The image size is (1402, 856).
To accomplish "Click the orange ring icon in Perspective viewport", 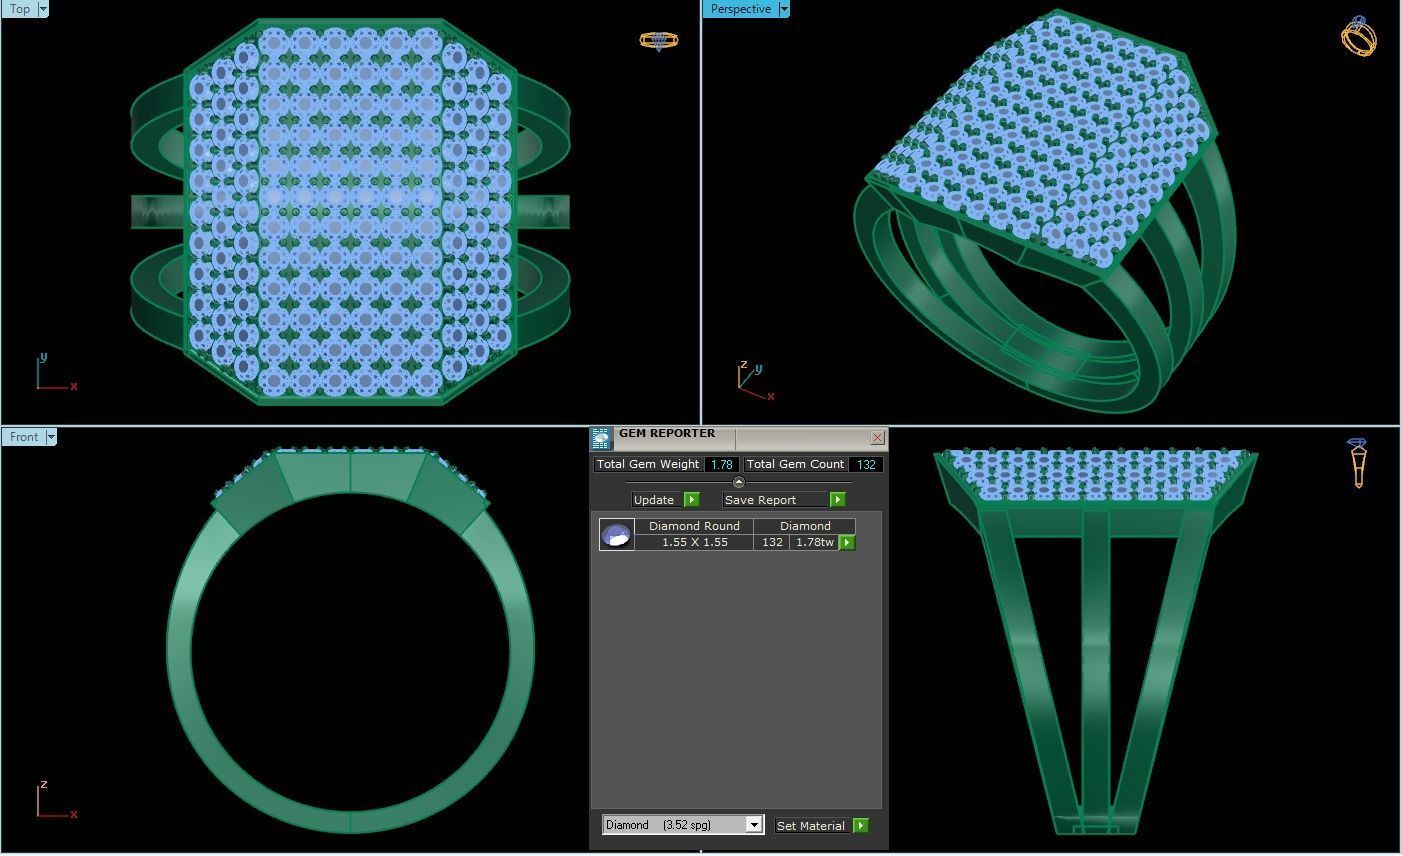I will 1358,35.
